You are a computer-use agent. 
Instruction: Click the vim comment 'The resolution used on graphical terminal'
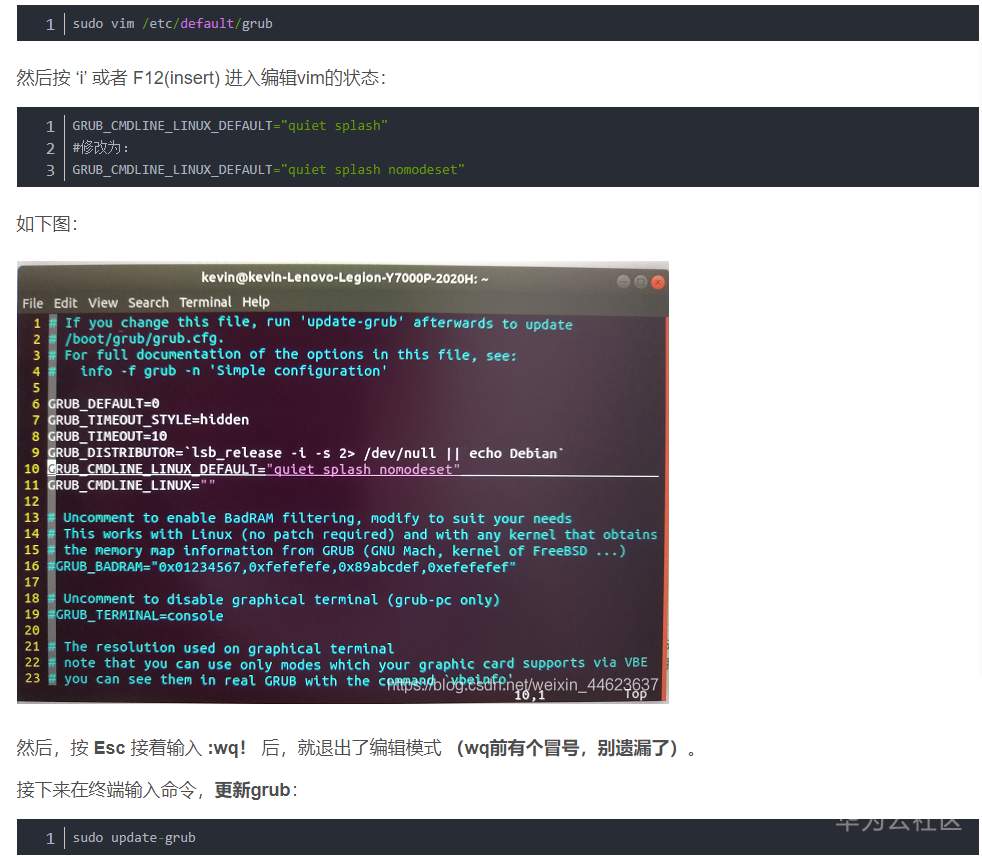point(221,648)
